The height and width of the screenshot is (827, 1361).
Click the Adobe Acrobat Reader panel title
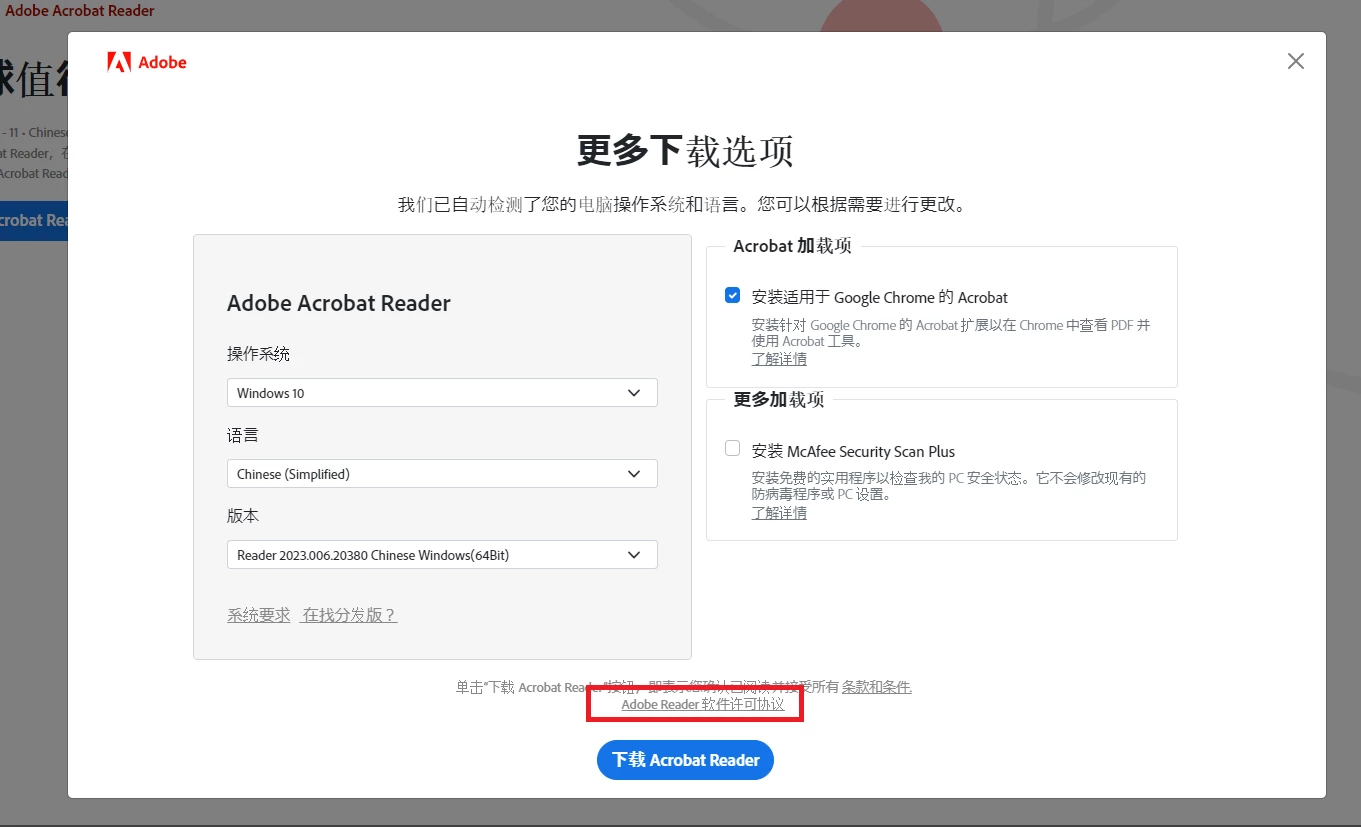coord(339,303)
